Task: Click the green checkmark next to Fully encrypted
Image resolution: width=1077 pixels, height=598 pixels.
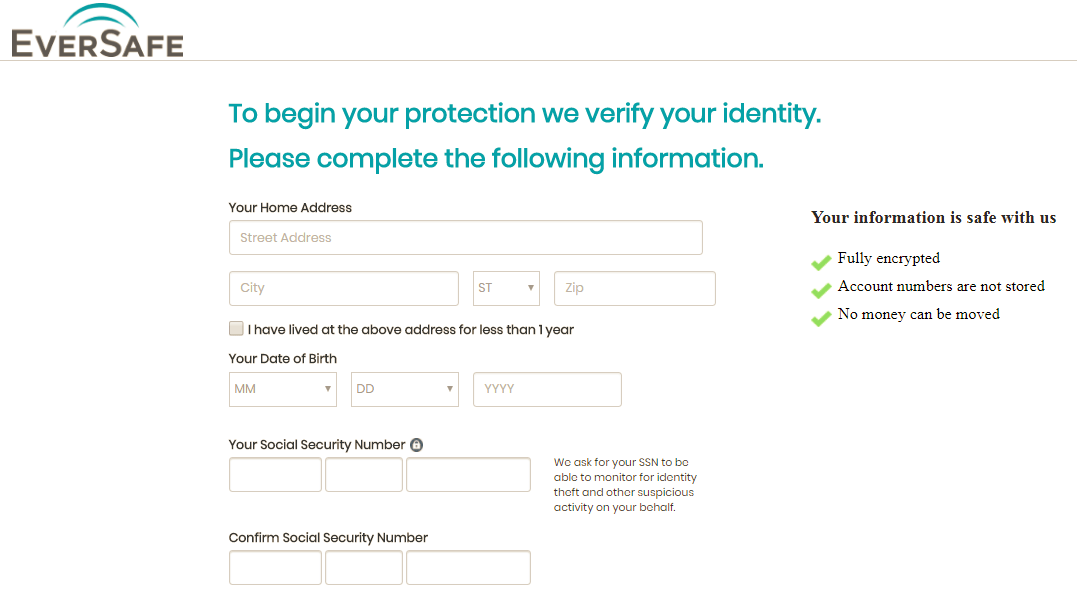Action: click(821, 262)
